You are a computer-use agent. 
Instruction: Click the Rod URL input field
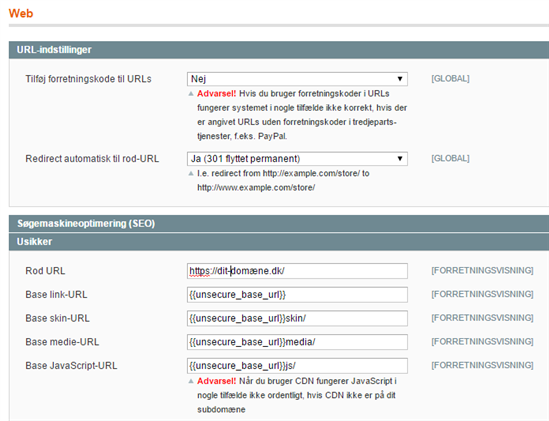click(297, 271)
